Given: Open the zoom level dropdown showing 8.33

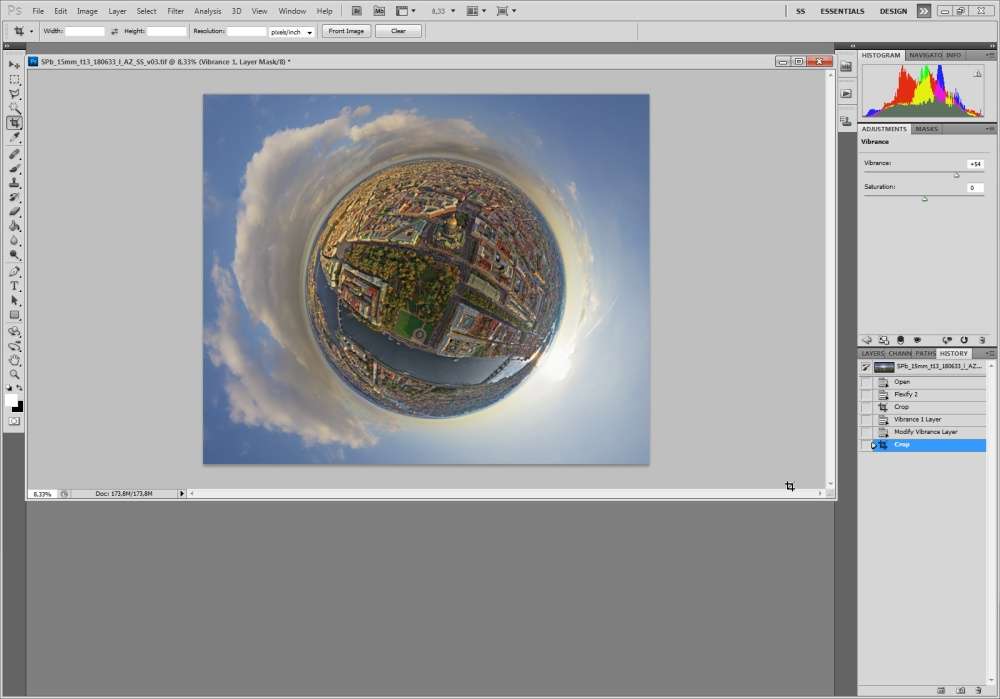Looking at the screenshot, I should click(x=441, y=11).
